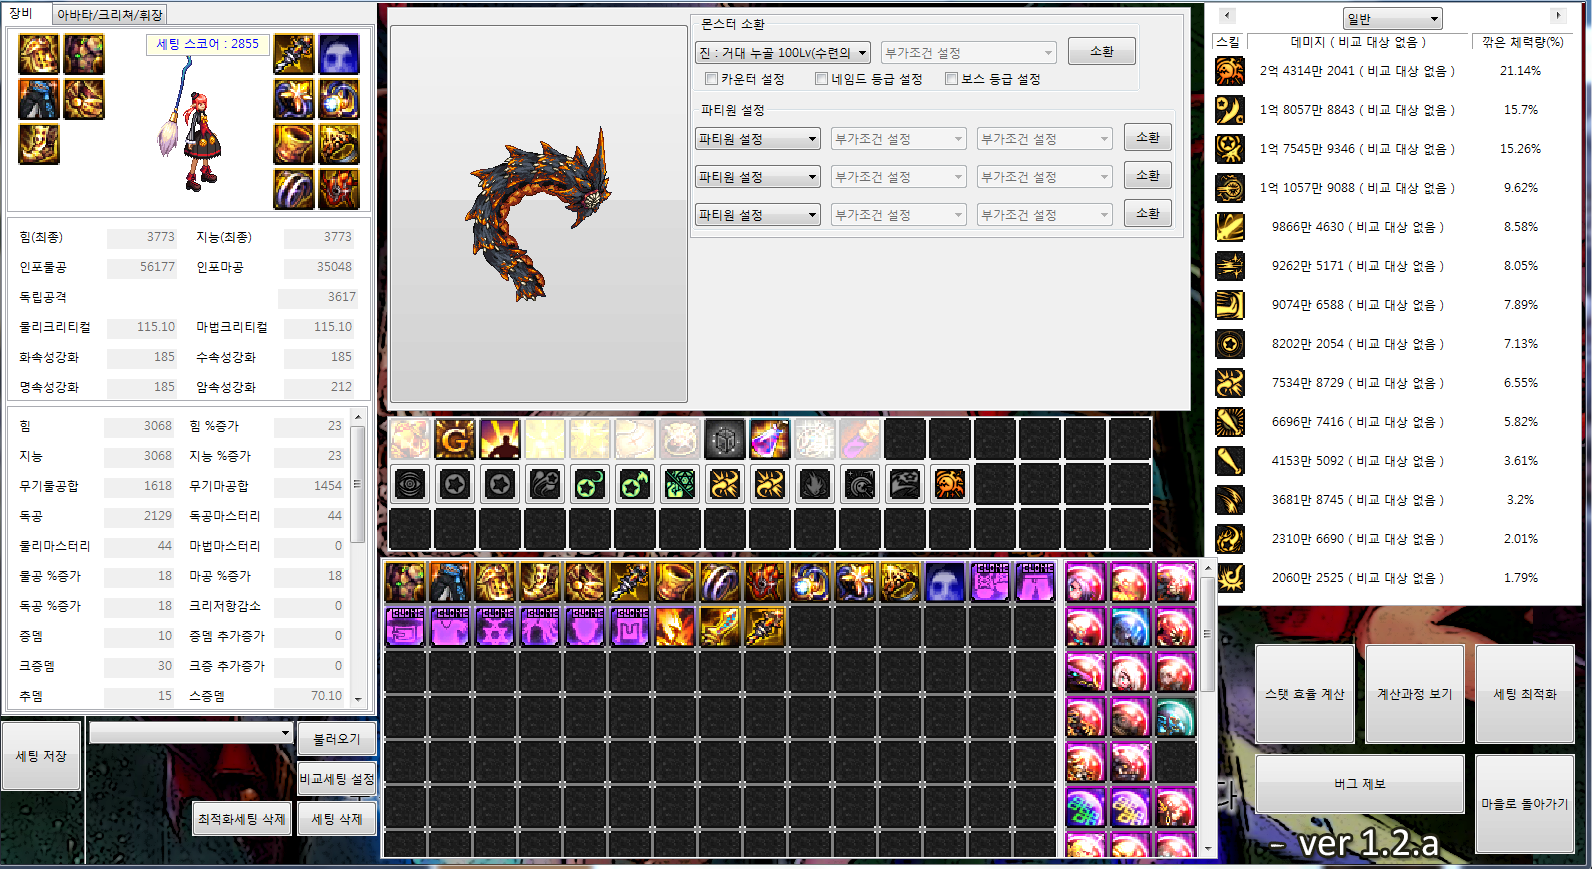Start 세팅 최적화
Screen dimensions: 1592x869
[x=1525, y=694]
